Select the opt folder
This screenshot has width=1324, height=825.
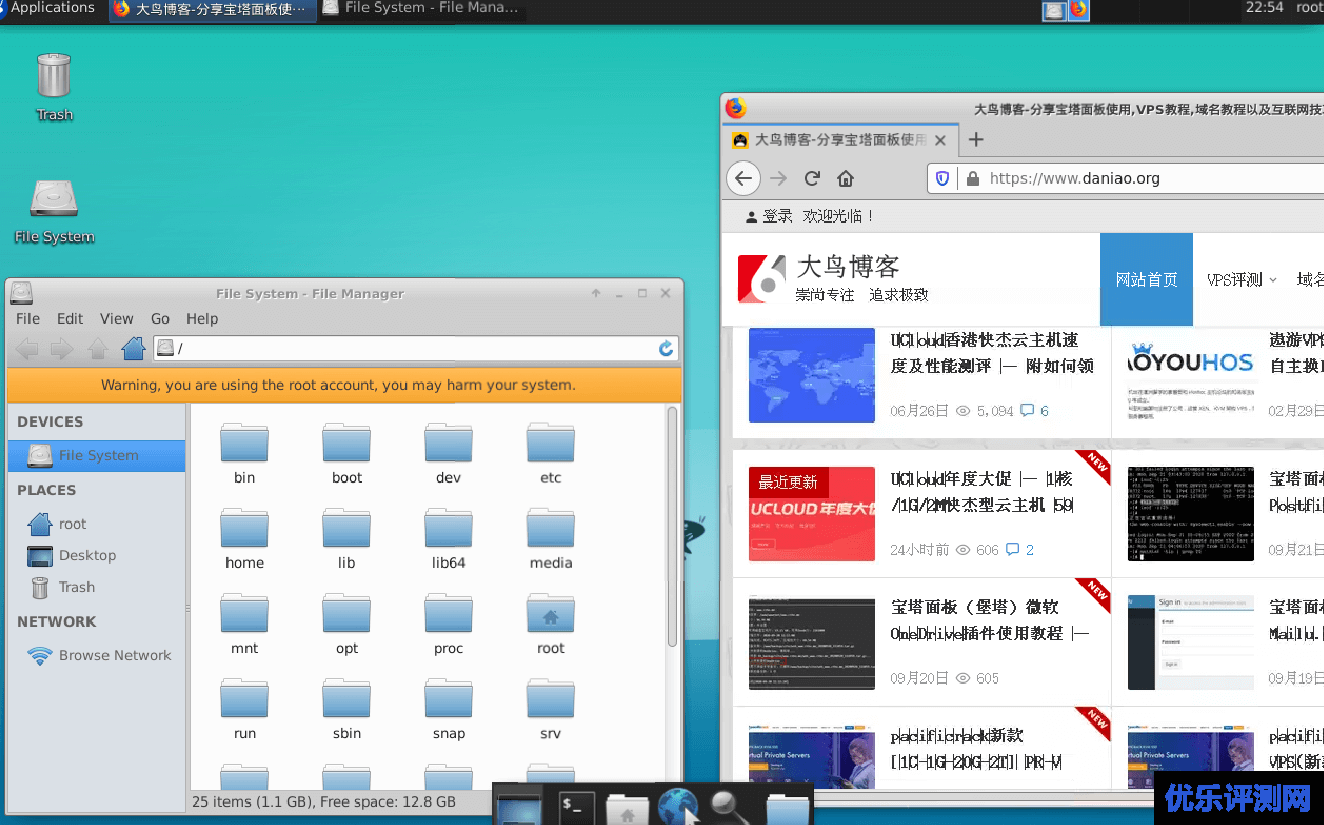click(x=347, y=624)
